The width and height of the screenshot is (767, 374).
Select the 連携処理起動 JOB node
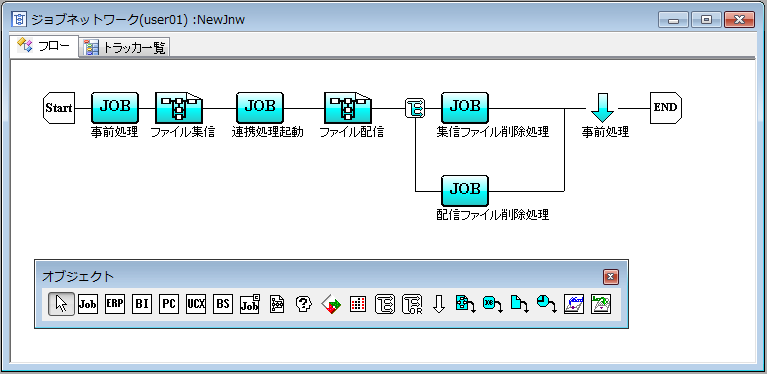[260, 108]
